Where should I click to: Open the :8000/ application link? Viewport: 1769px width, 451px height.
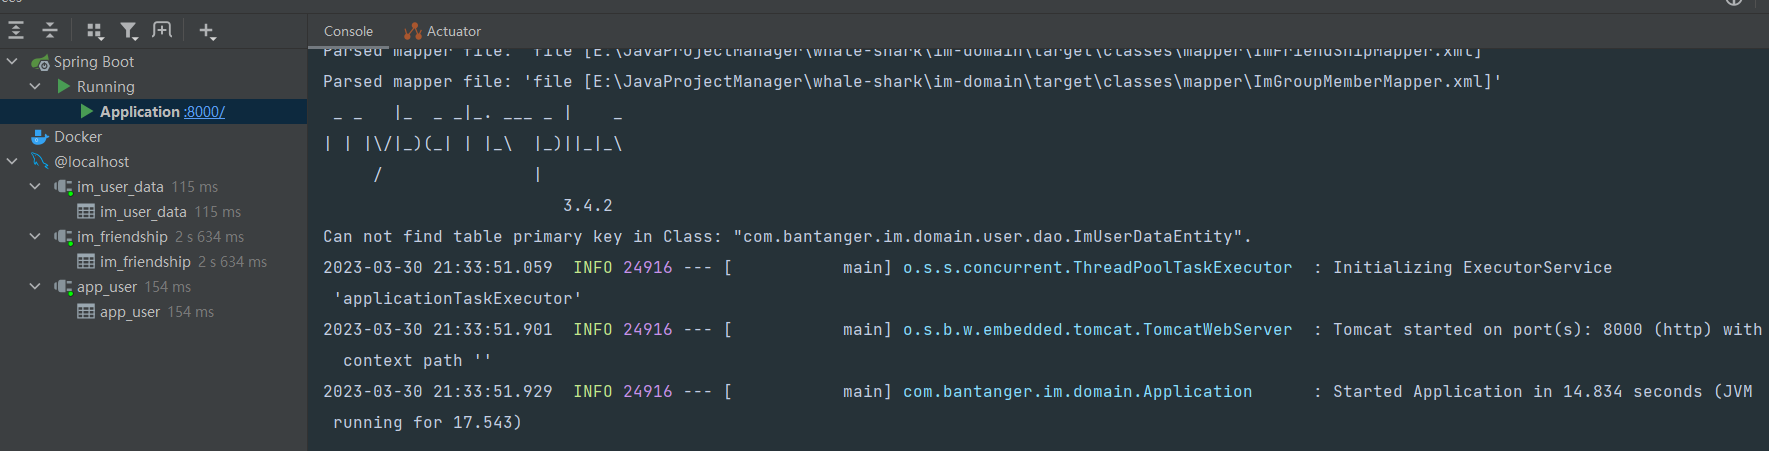click(204, 112)
